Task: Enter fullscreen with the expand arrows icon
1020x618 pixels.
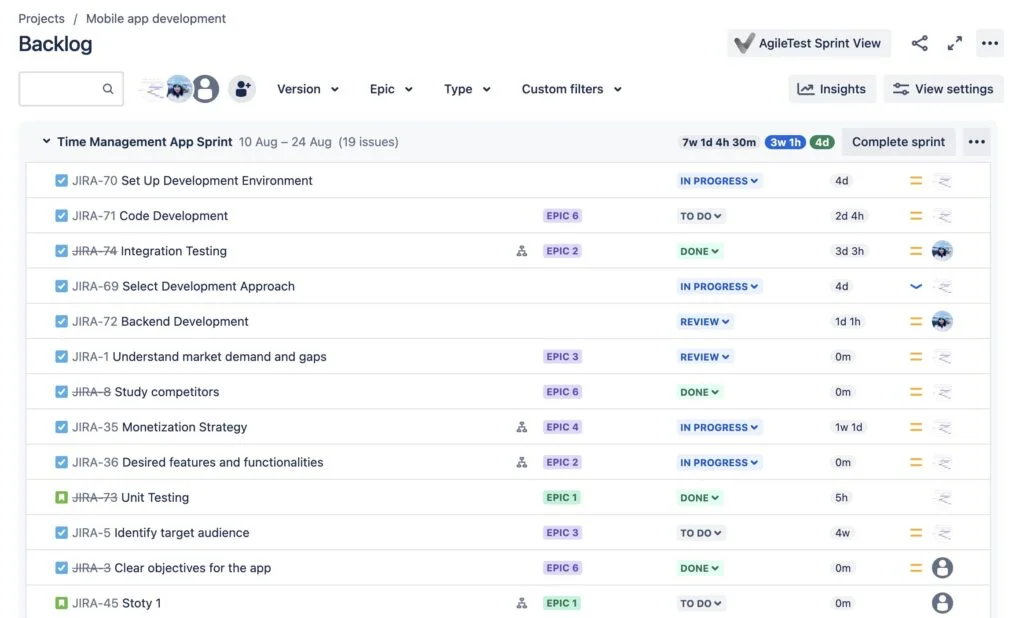Action: point(955,43)
